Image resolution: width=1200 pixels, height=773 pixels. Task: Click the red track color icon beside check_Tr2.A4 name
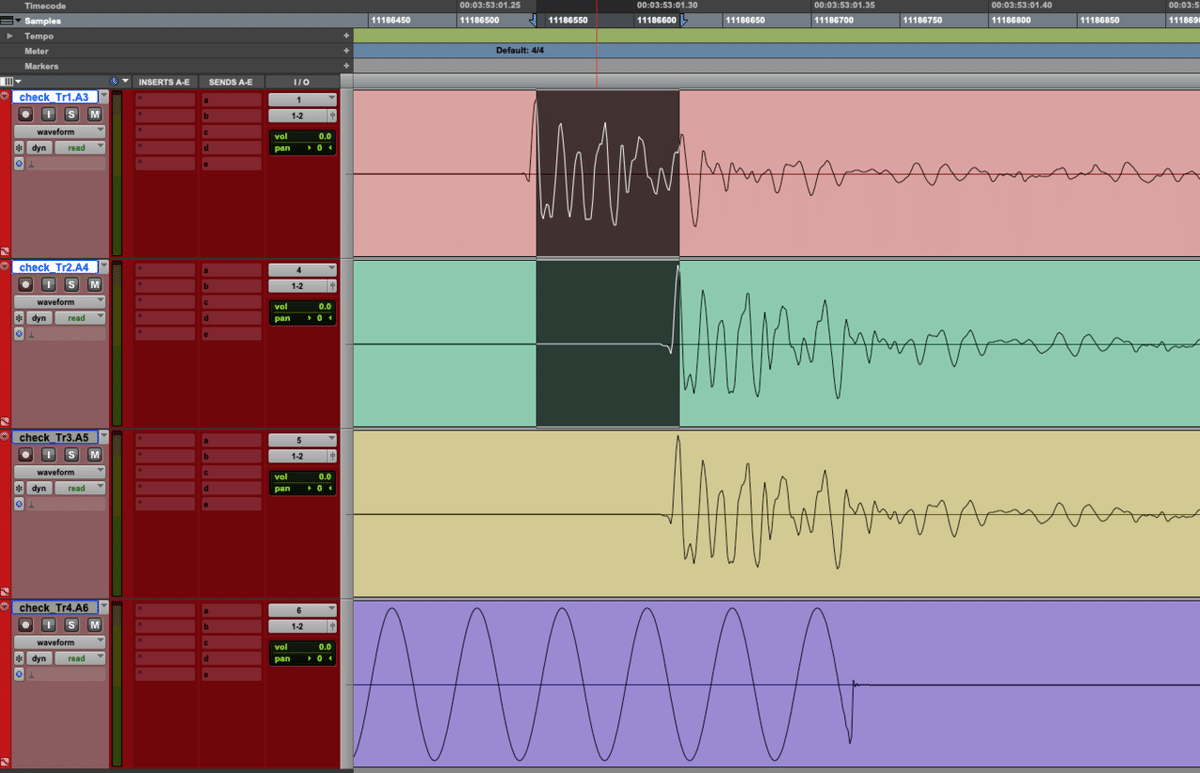coord(5,266)
